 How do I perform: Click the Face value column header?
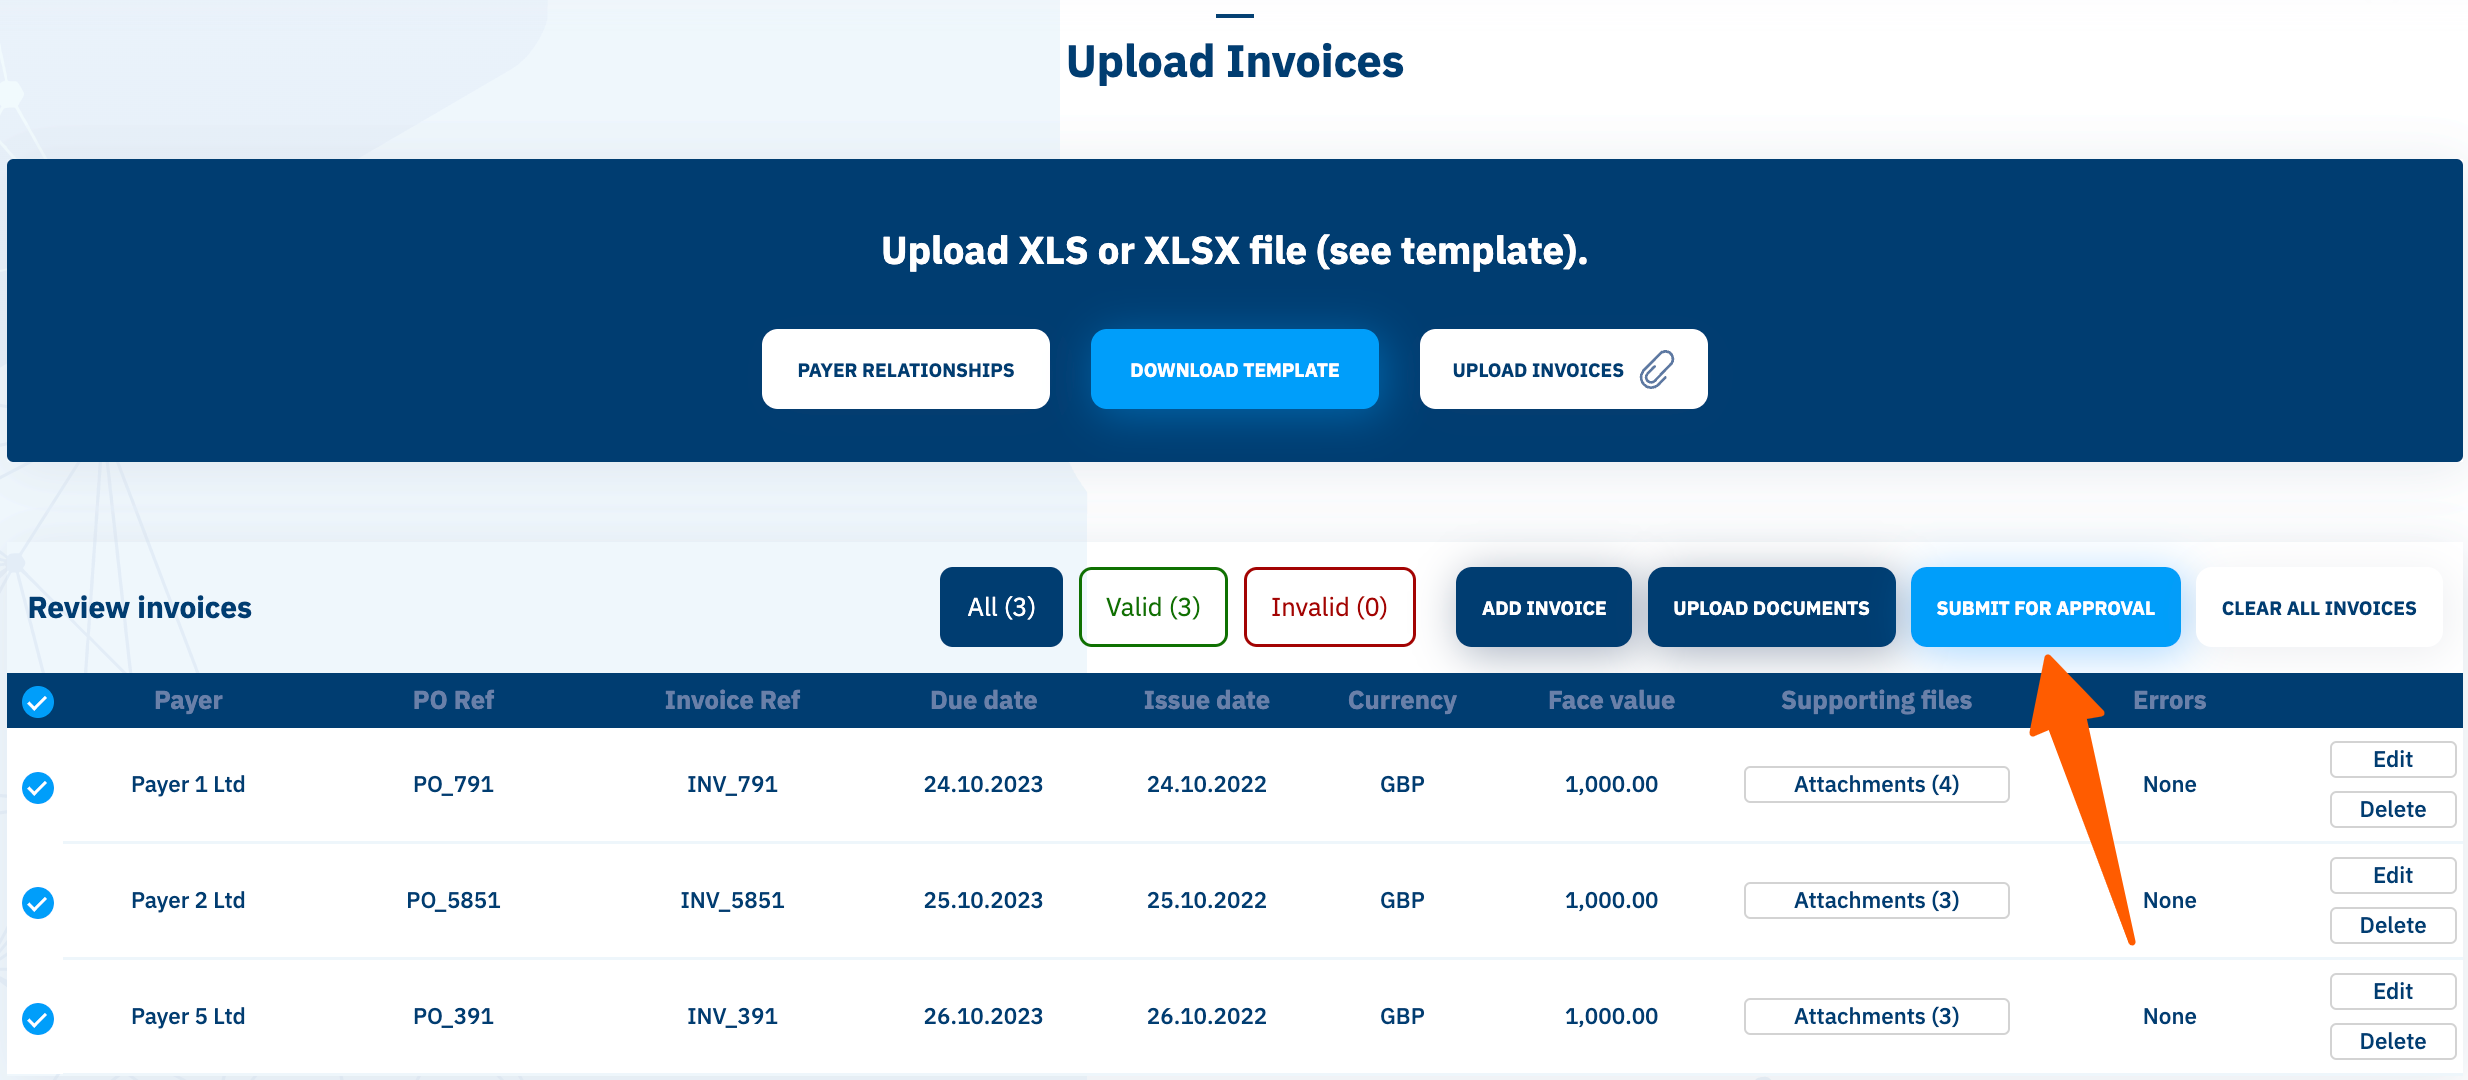pyautogui.click(x=1611, y=700)
